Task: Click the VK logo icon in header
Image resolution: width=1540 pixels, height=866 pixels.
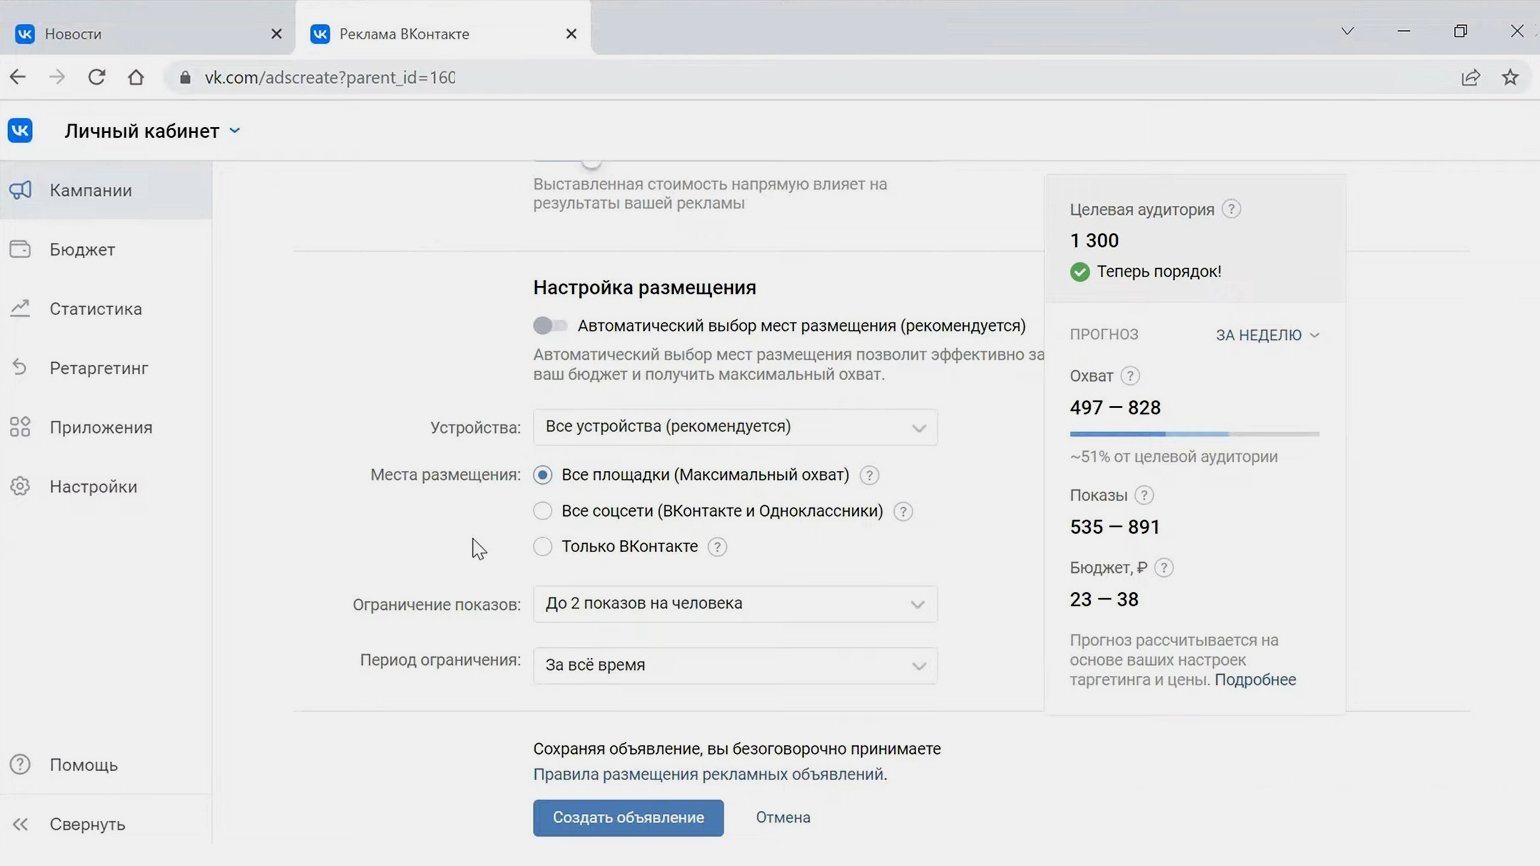Action: pos(20,131)
